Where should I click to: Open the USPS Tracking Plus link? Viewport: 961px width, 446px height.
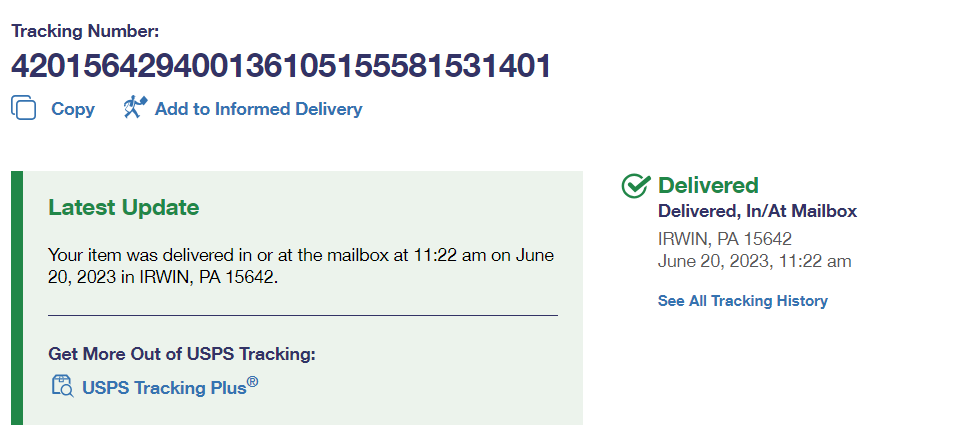coord(164,388)
